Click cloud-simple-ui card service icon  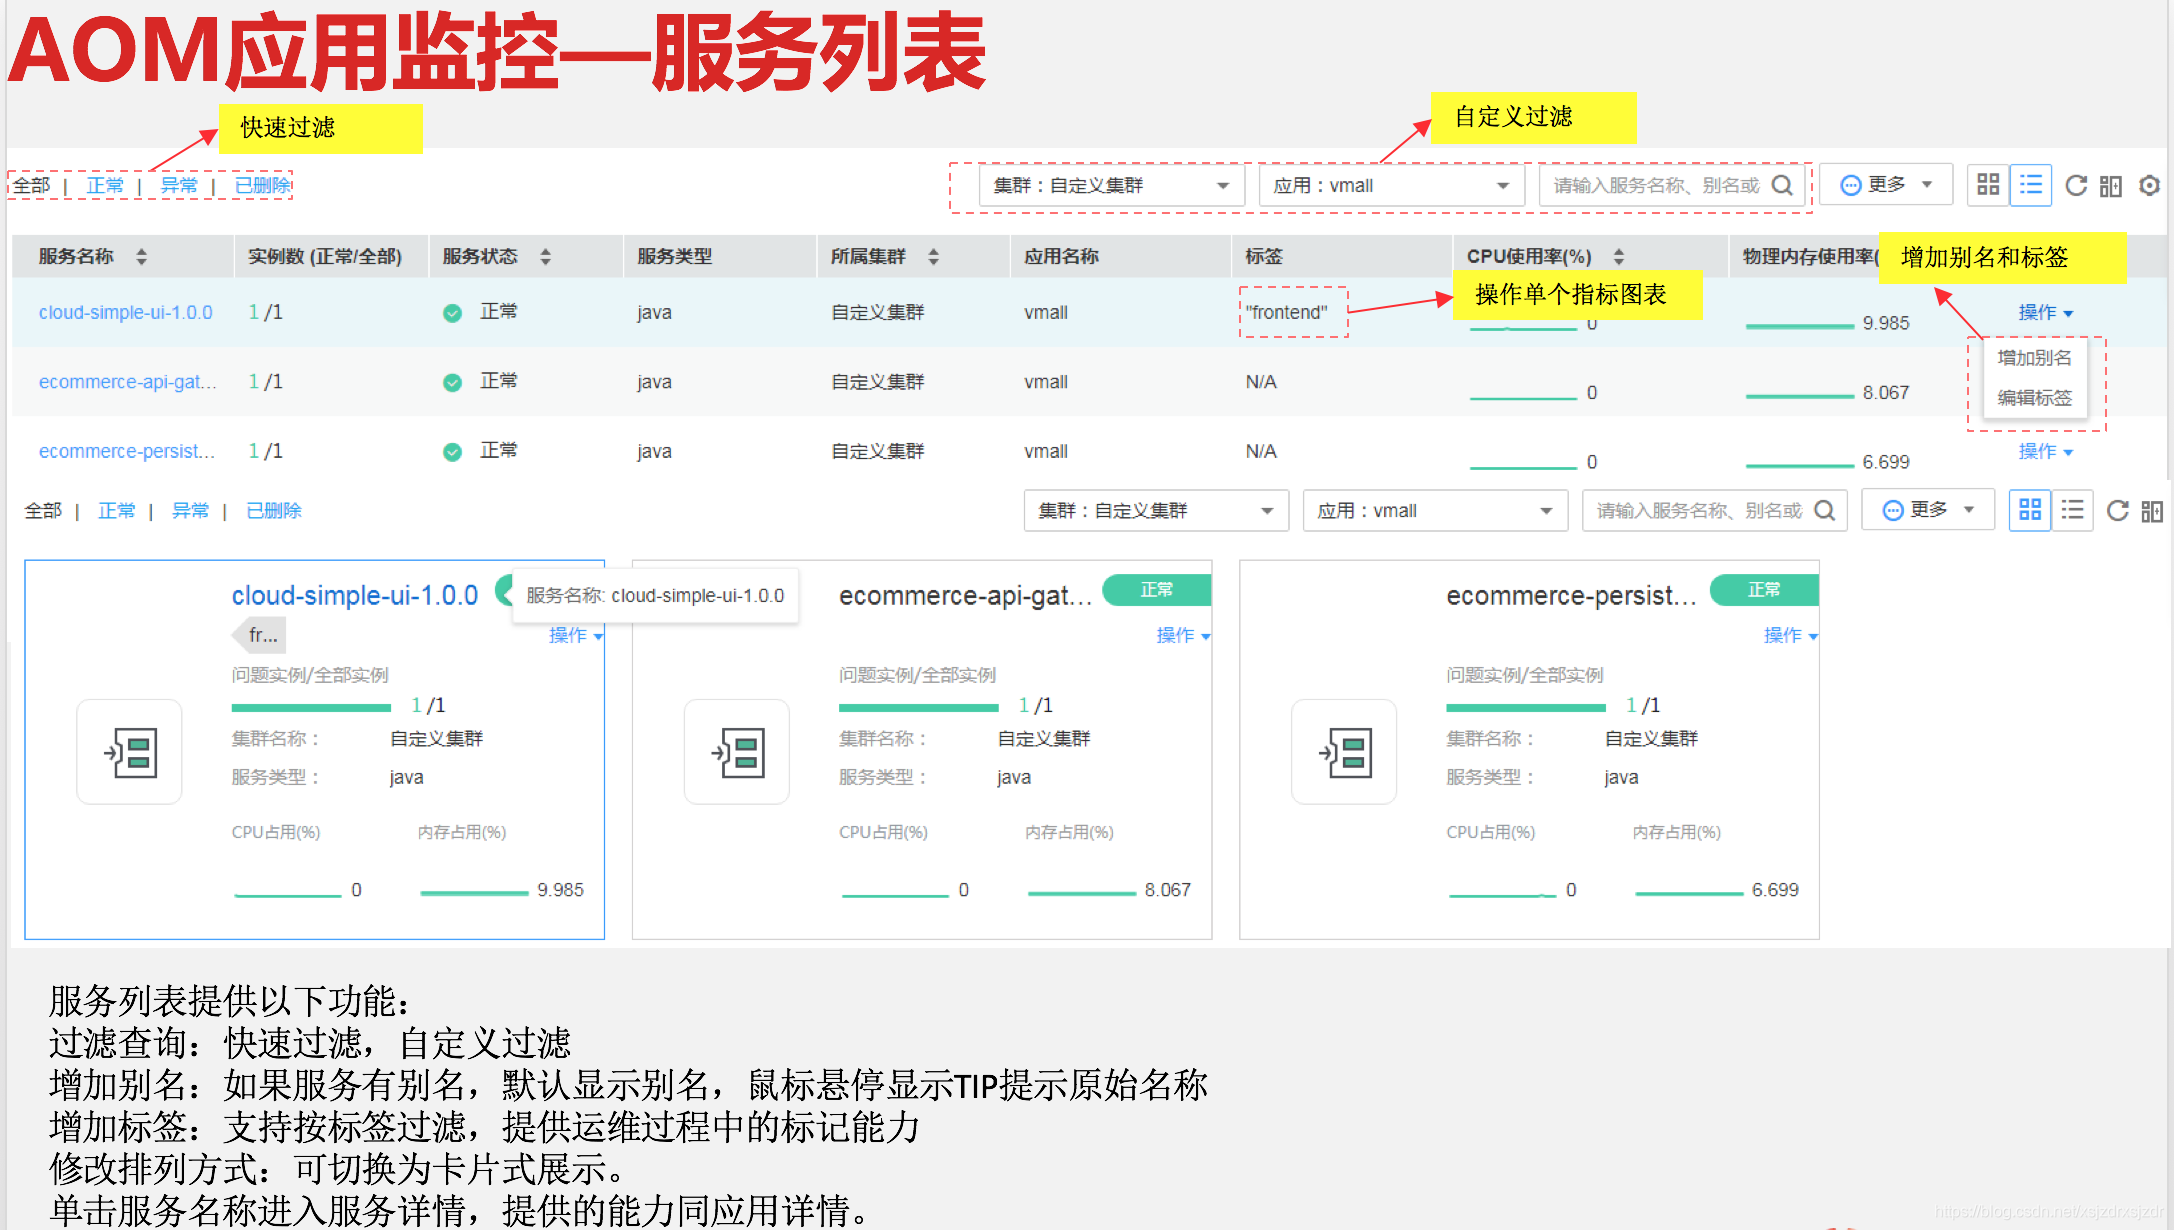tap(130, 752)
